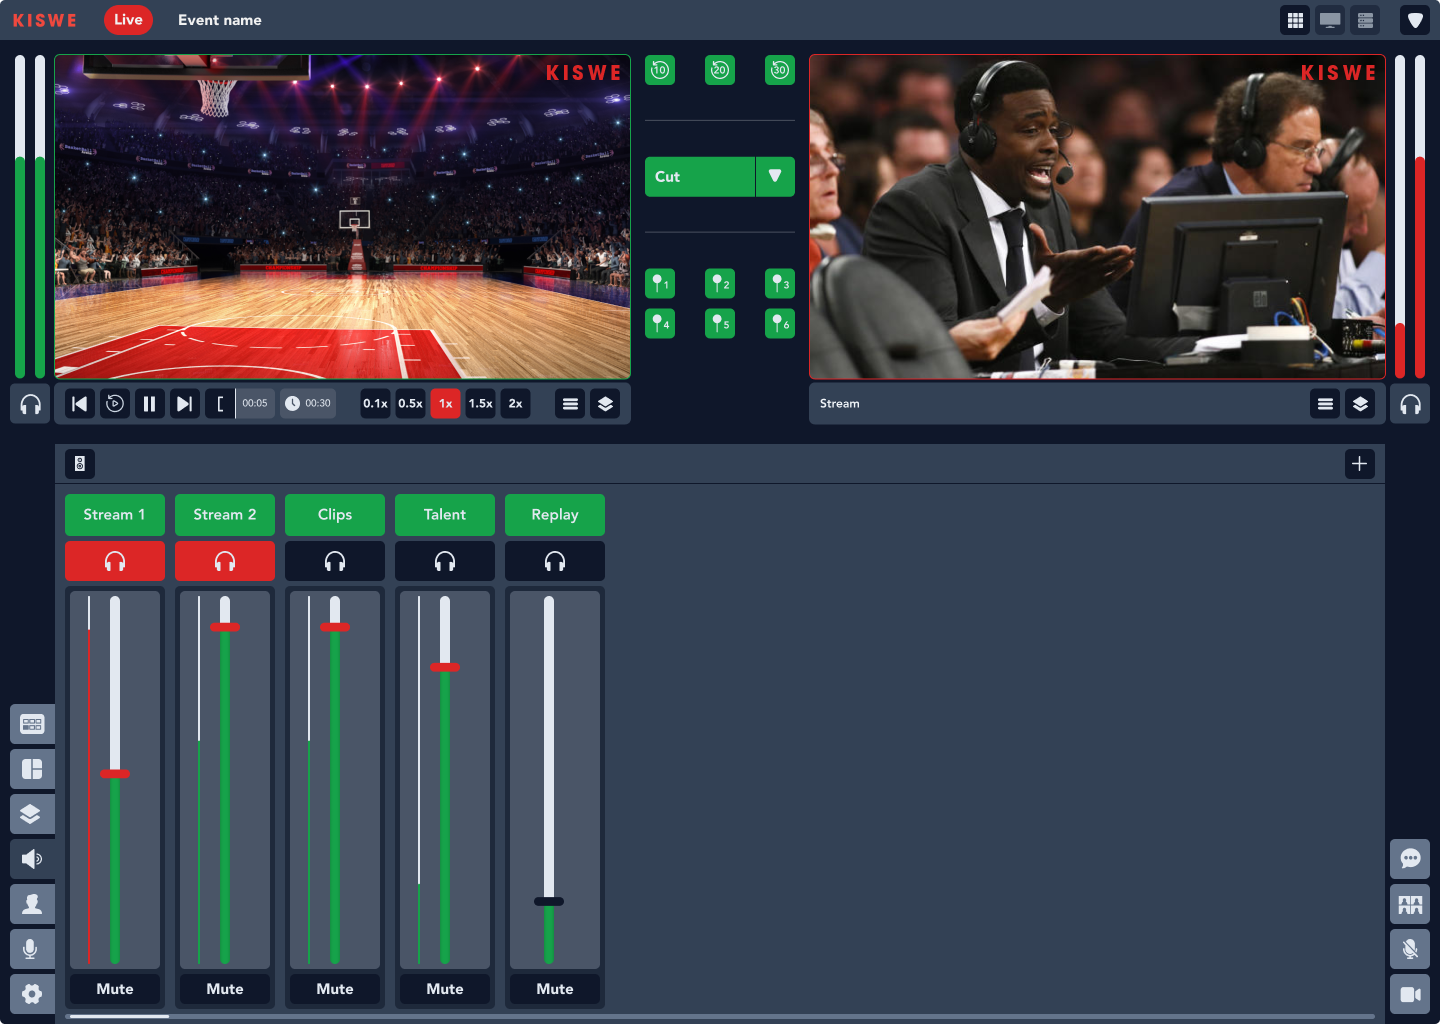This screenshot has width=1440, height=1024.
Task: Select the Talent channel tab
Action: tap(445, 514)
